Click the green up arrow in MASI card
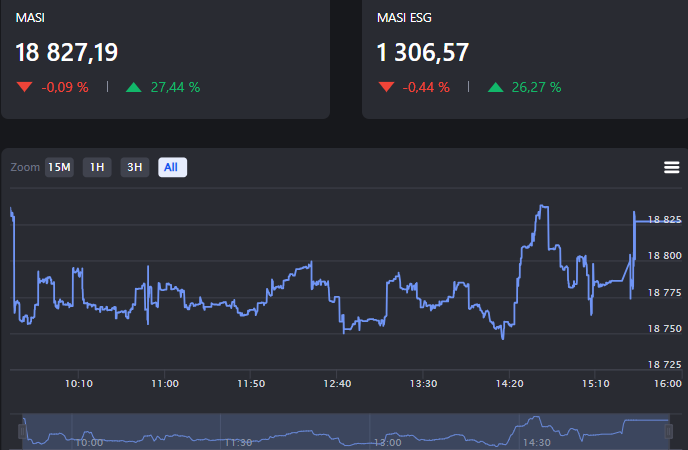688x450 pixels. [134, 87]
